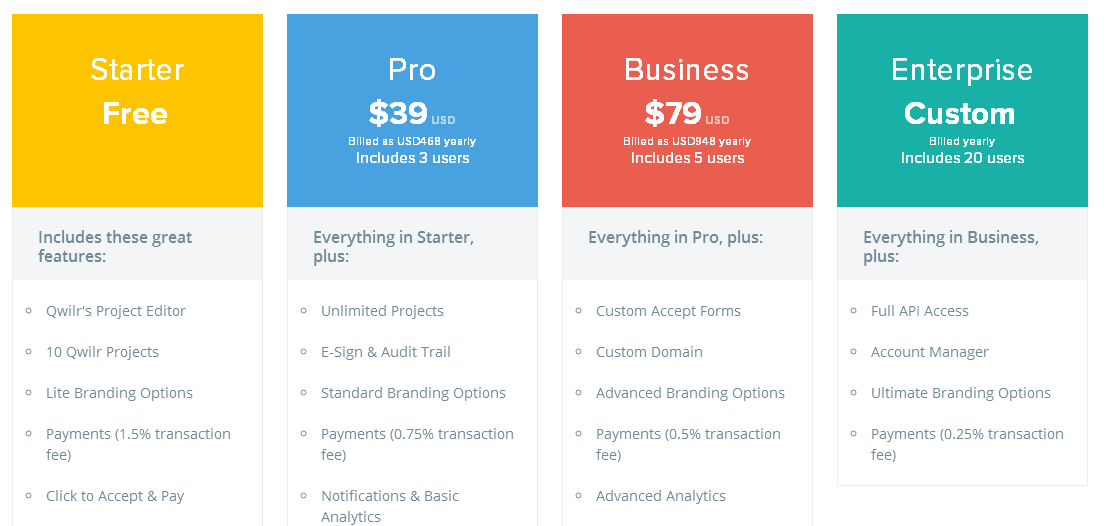The image size is (1110, 526).
Task: Choose the blue Pro $39 plan header
Action: tap(412, 110)
